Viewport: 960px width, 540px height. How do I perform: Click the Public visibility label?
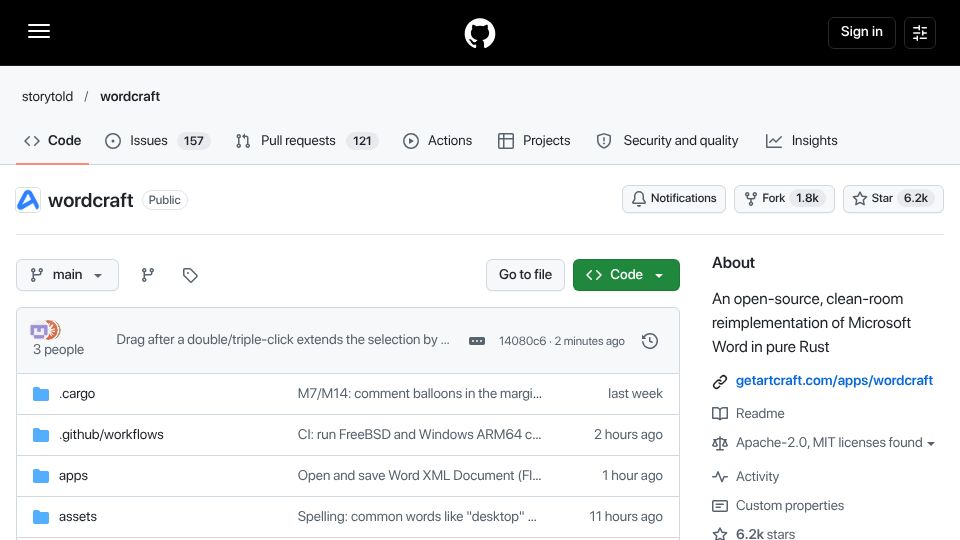165,200
